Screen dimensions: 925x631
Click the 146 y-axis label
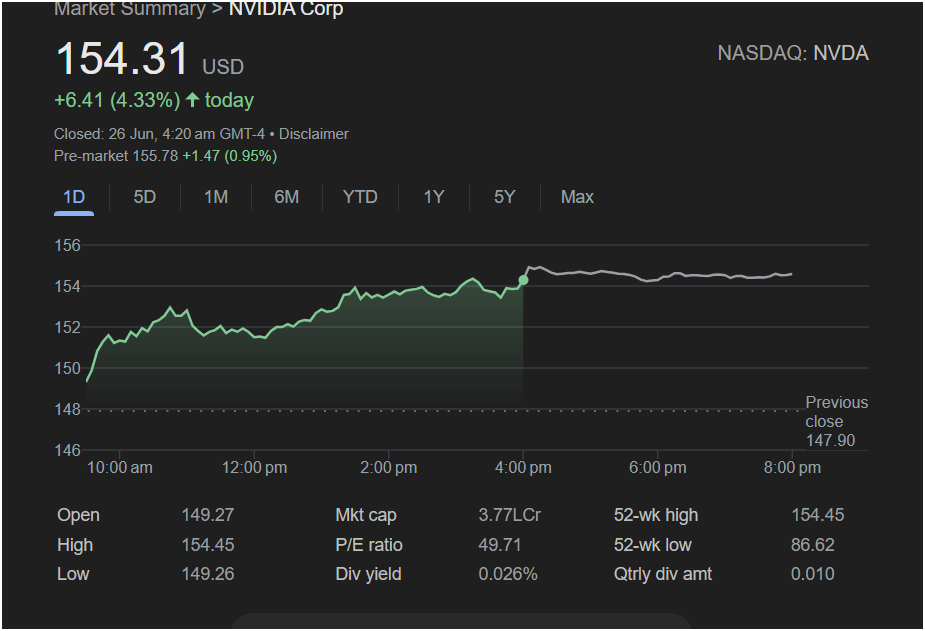click(67, 451)
